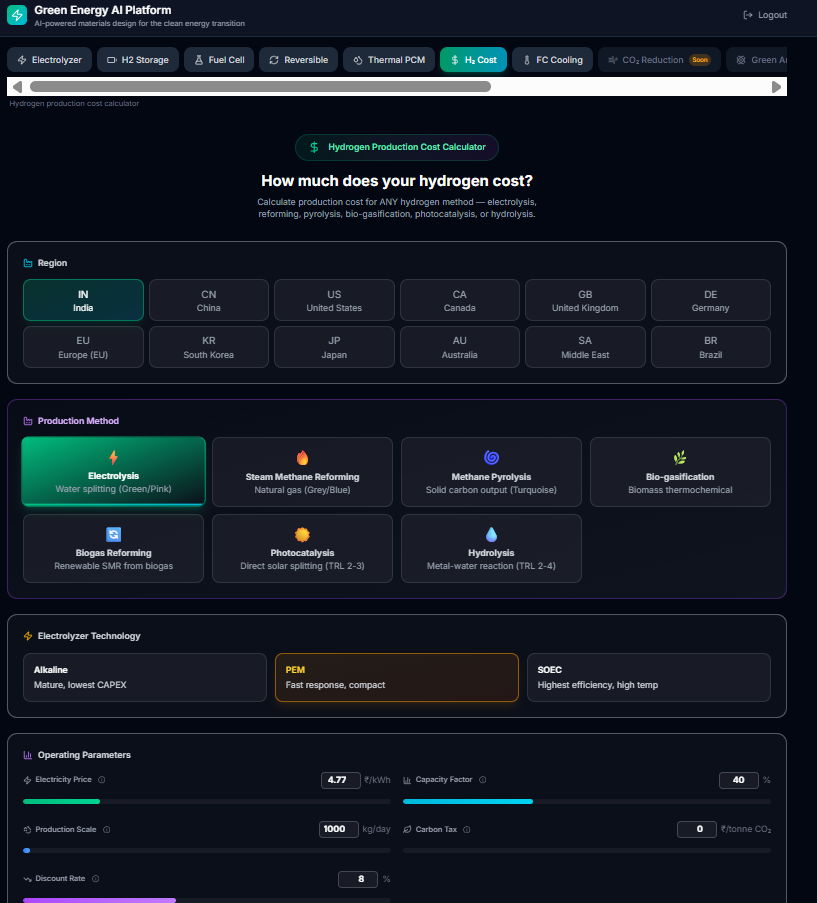
Task: Select India as the region
Action: (x=83, y=300)
